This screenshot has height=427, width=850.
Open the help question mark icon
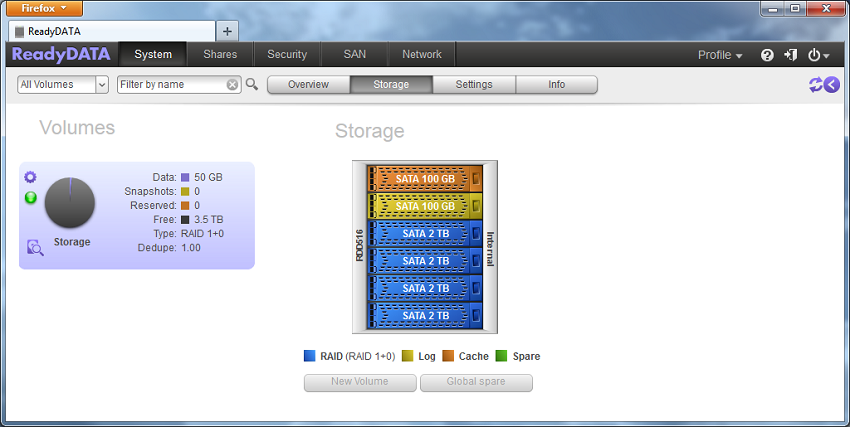click(767, 55)
